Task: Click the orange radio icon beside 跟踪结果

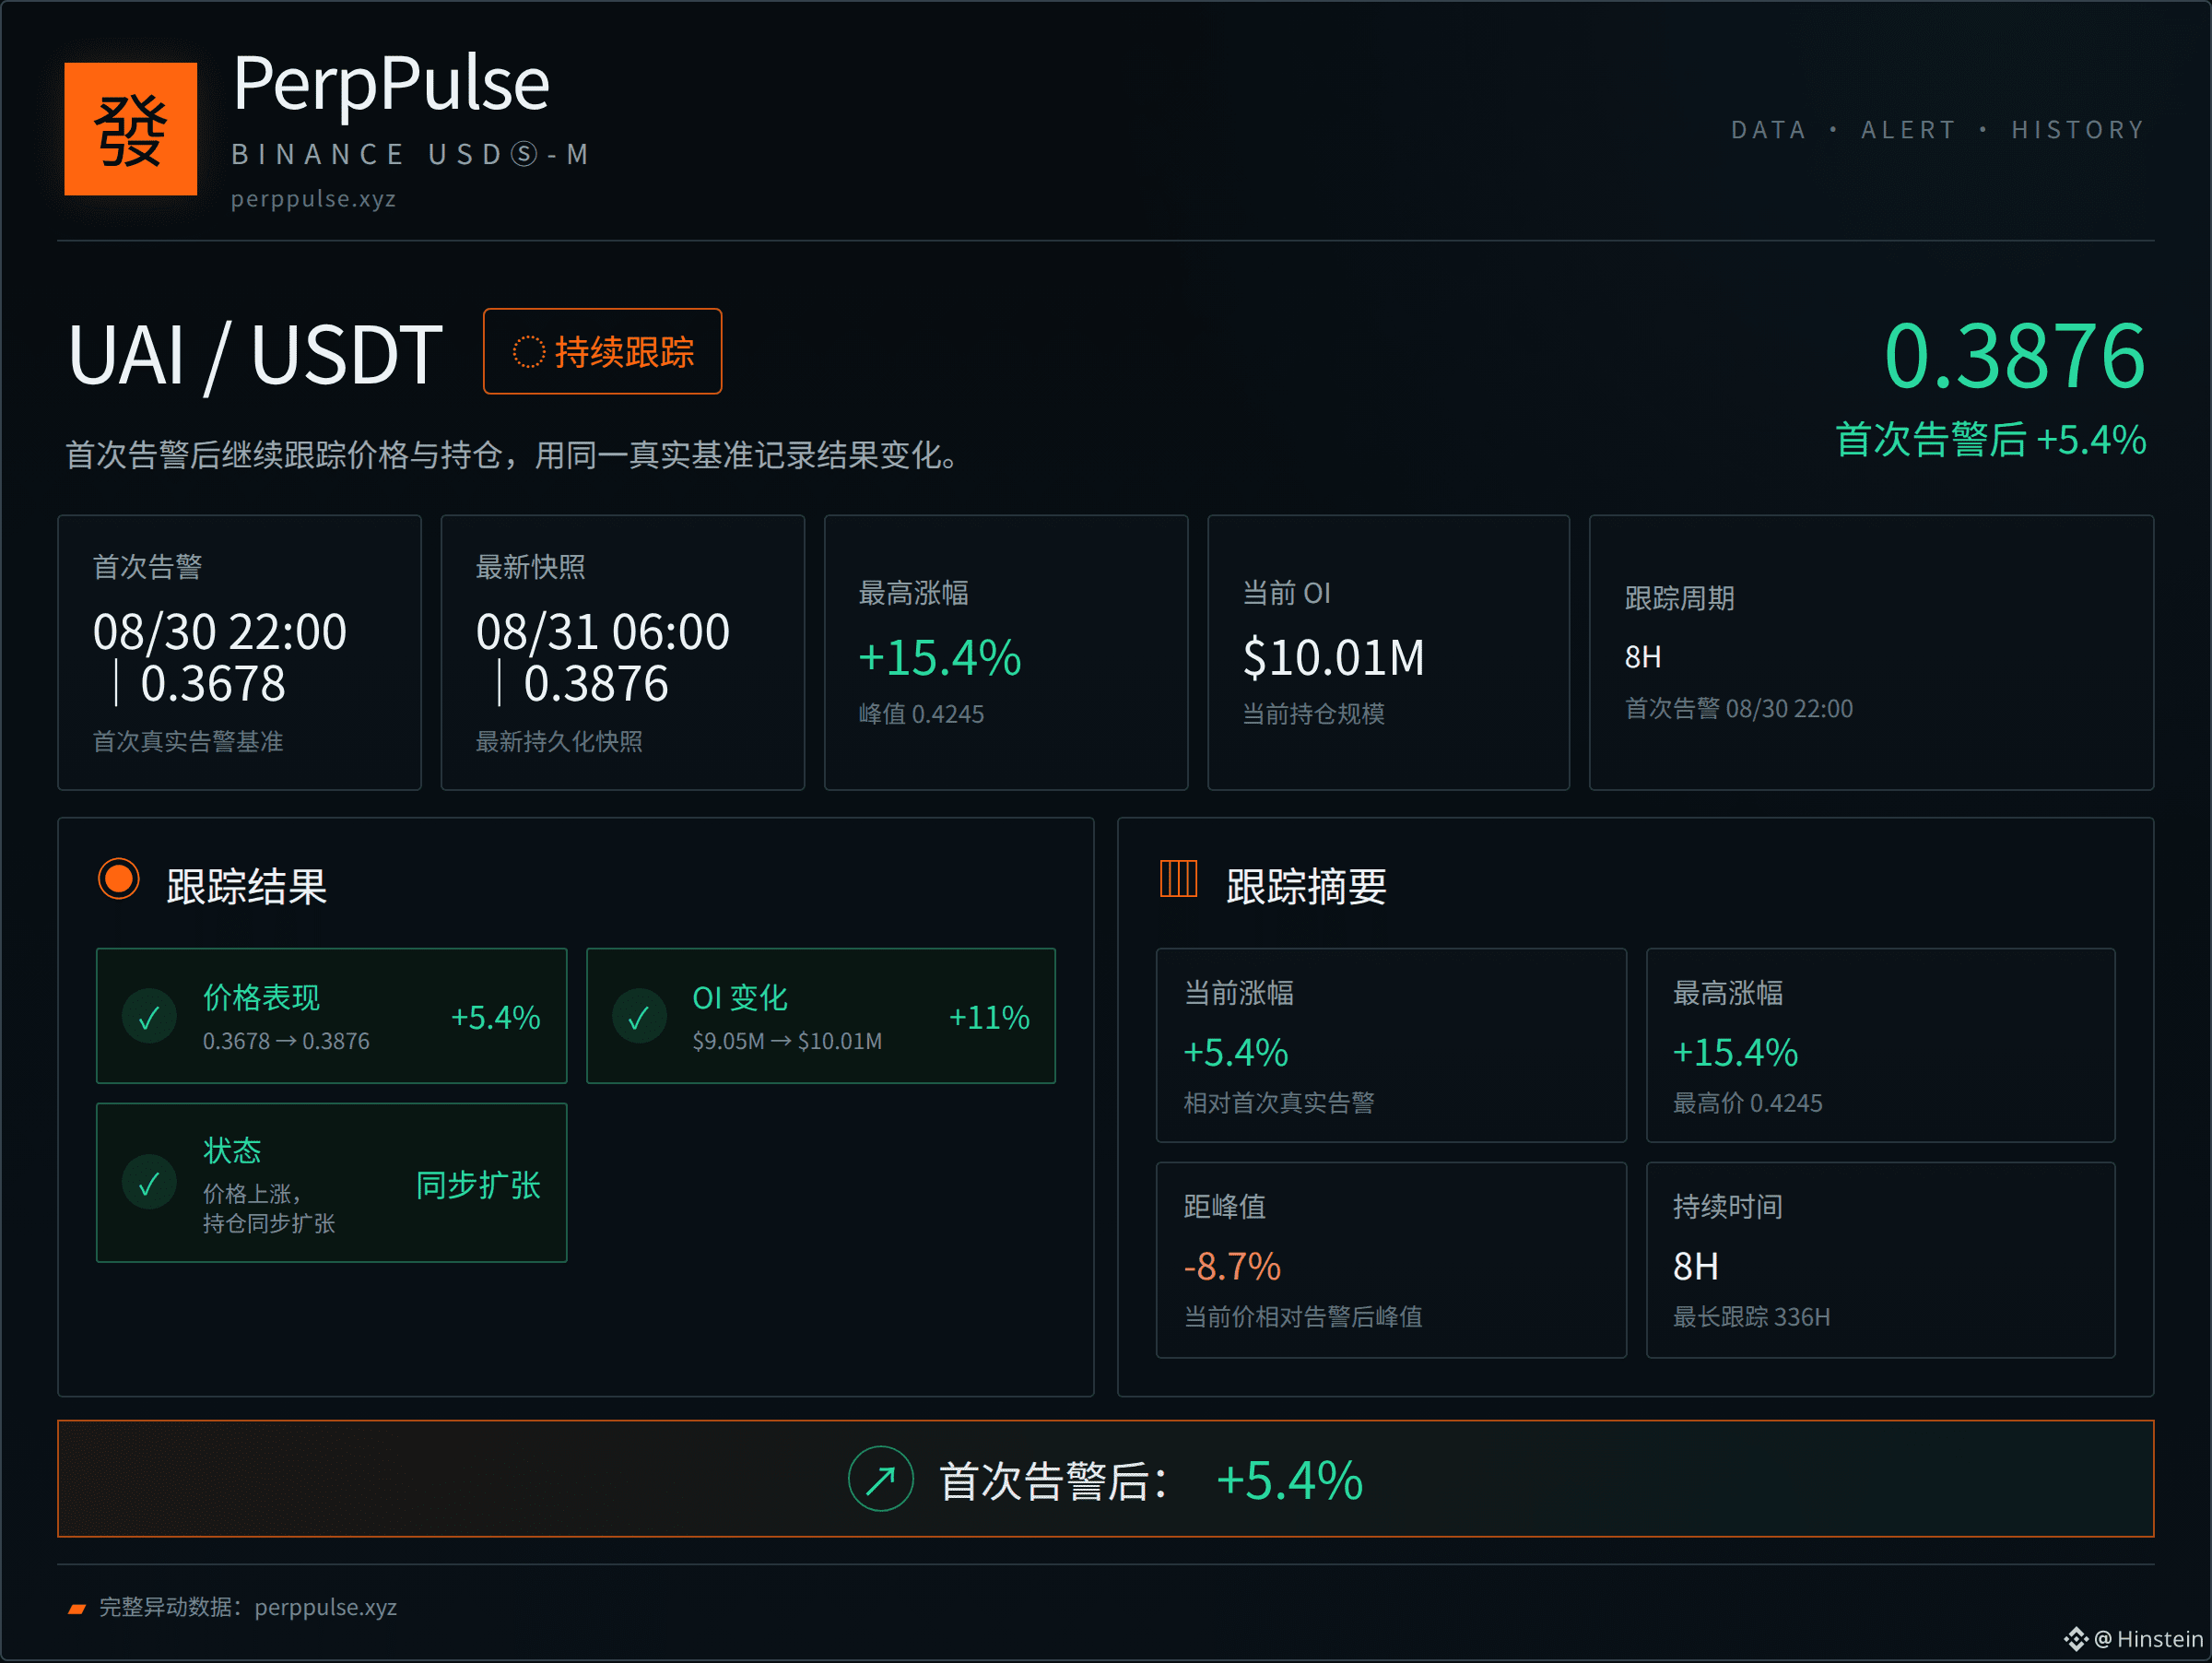Action: 119,879
